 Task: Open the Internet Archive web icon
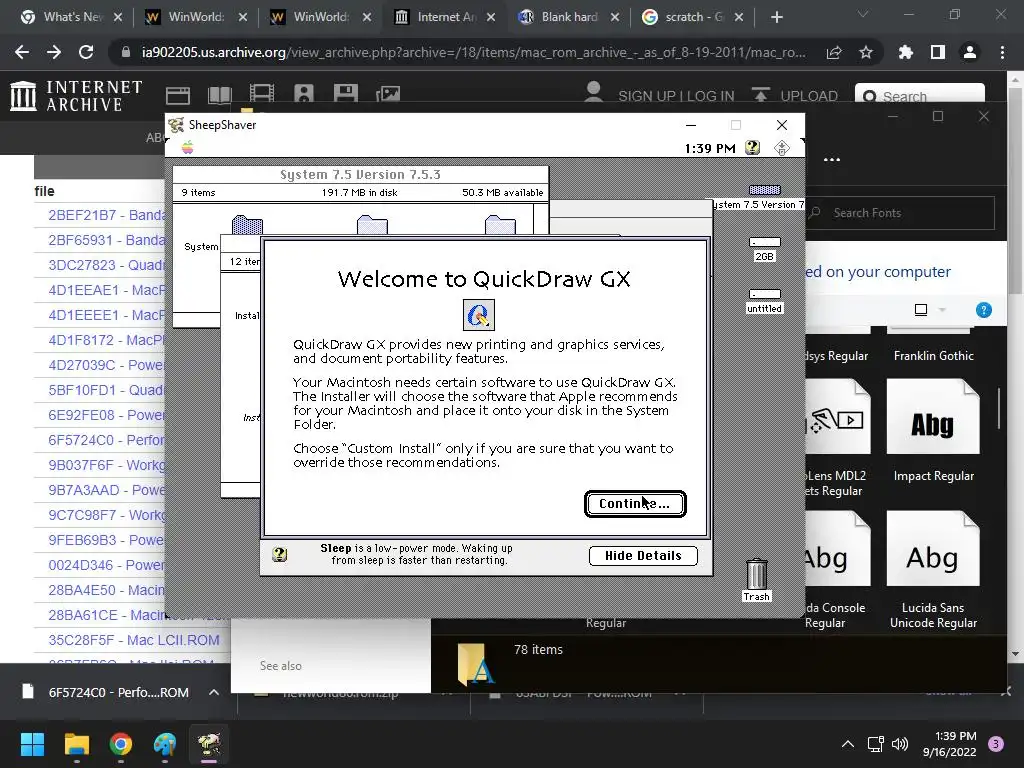tap(178, 95)
